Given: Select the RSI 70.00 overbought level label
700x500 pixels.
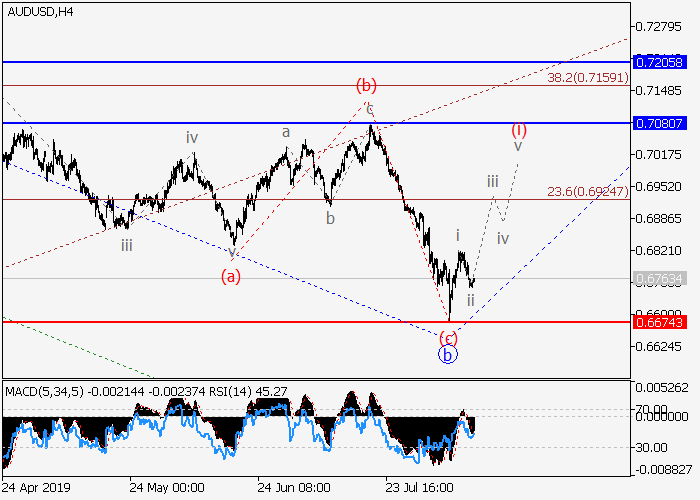Looking at the screenshot, I should coord(658,409).
